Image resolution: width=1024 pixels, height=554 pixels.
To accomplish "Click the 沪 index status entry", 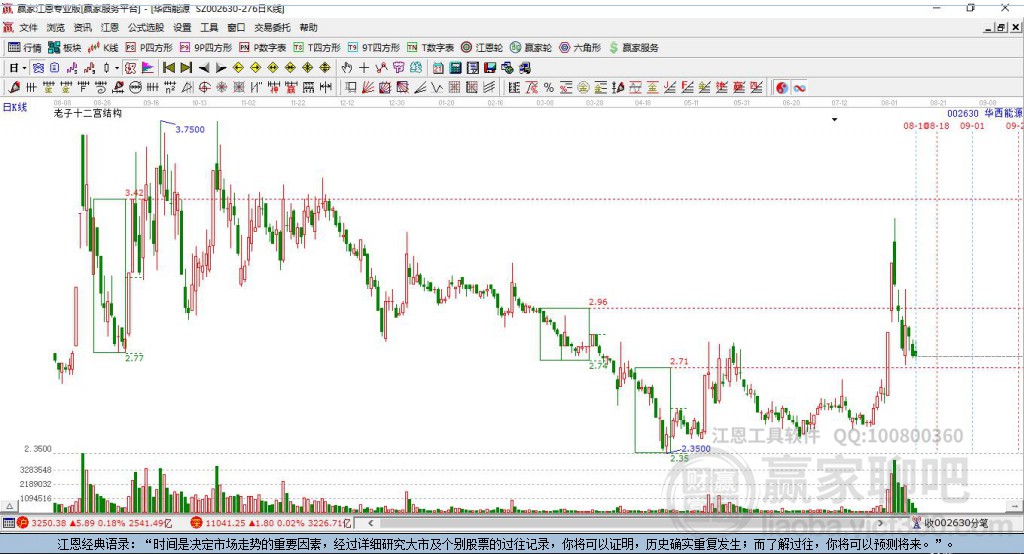I will coord(95,523).
